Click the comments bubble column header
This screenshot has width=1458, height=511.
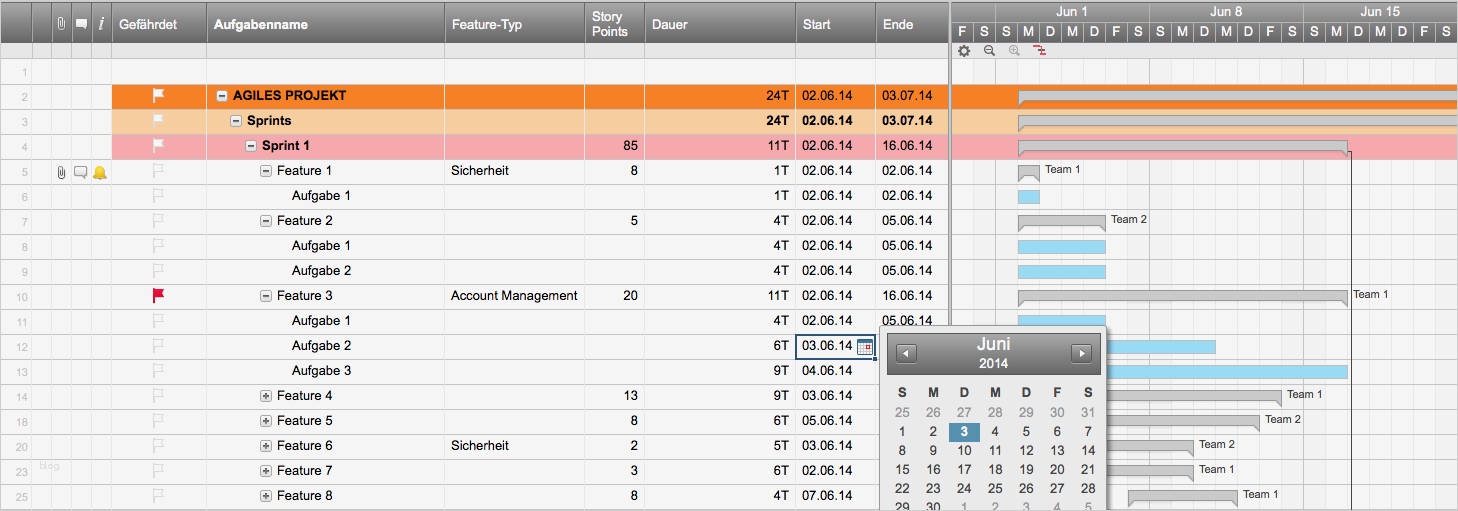pyautogui.click(x=81, y=24)
